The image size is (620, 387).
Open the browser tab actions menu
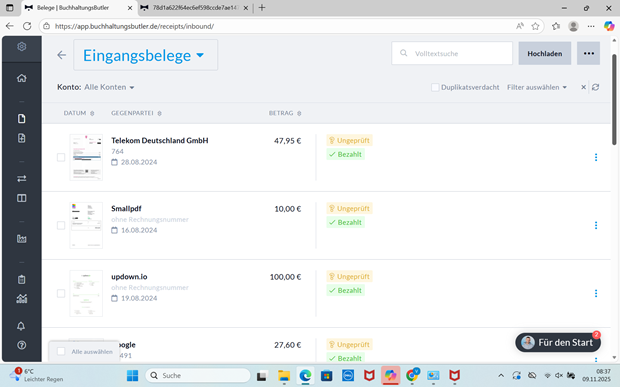coord(9,8)
